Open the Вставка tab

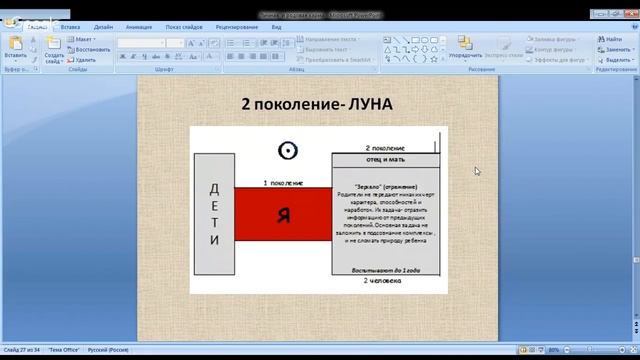click(70, 27)
